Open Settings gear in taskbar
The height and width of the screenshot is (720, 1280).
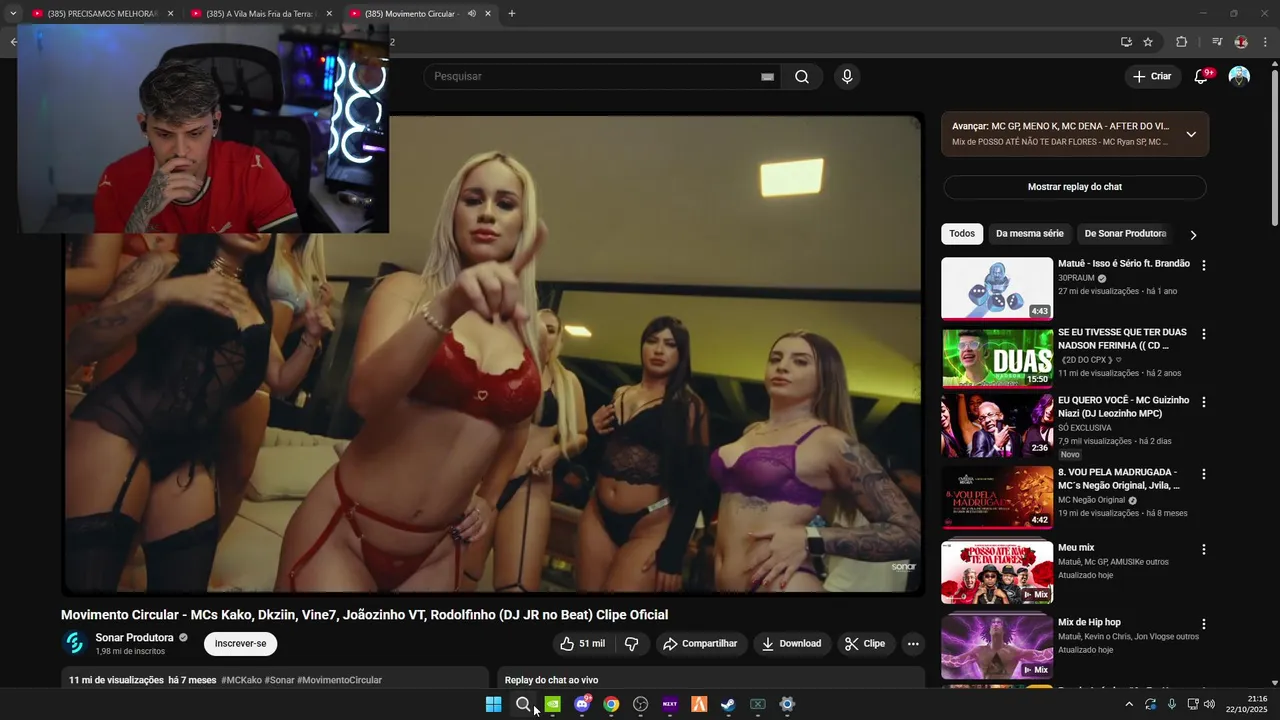click(787, 704)
